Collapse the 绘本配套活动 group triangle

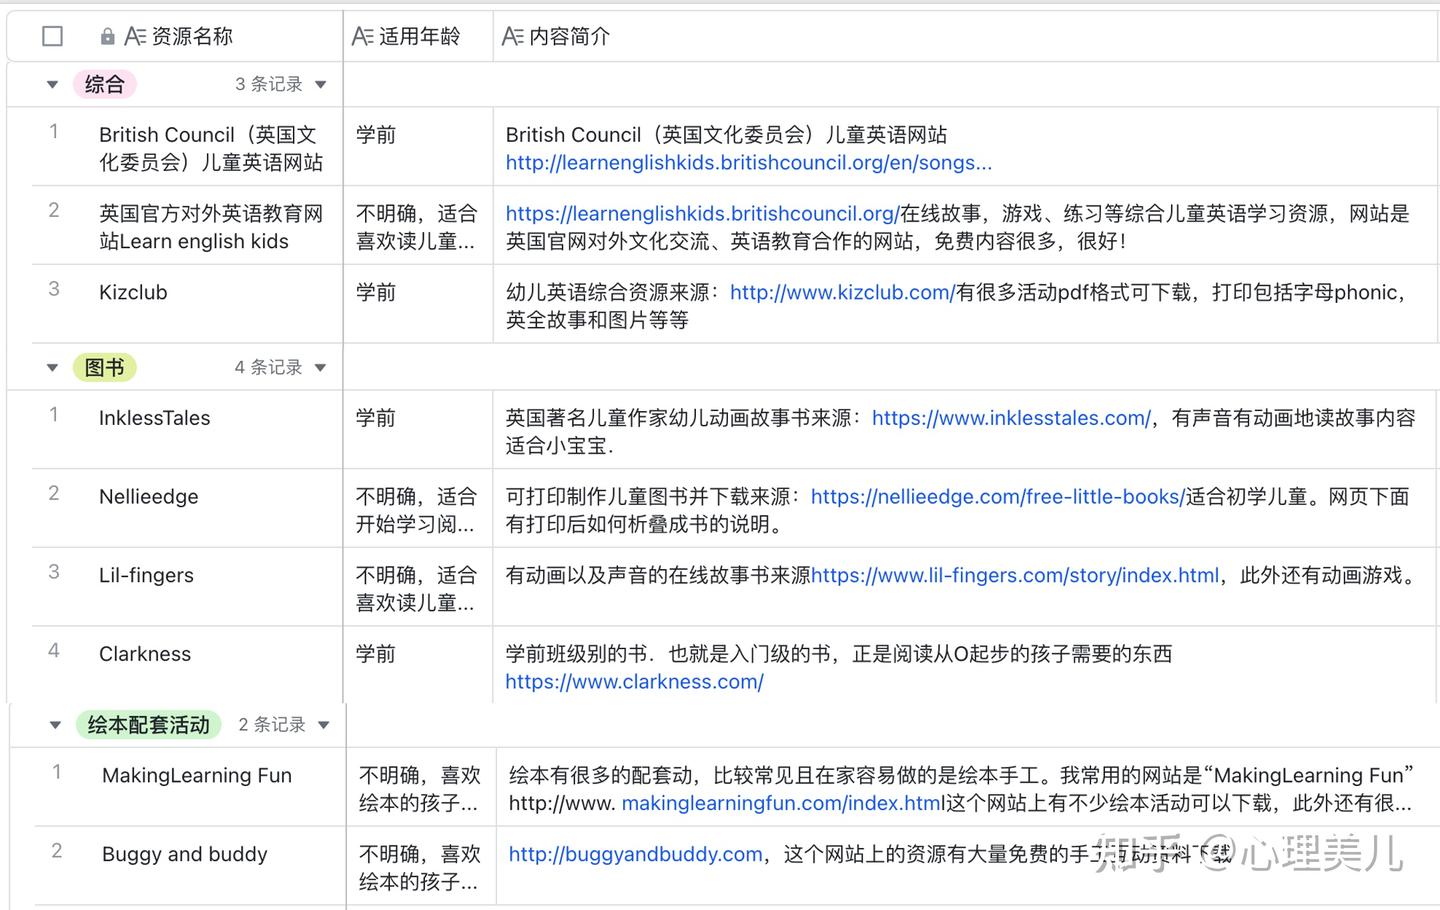(x=55, y=725)
